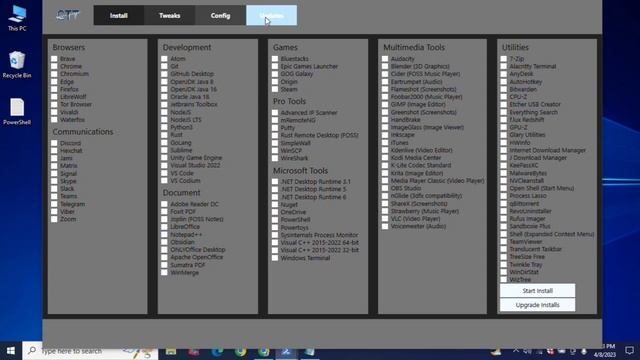640x360 pixels.
Task: Tick the Steam checkbox
Action: [275, 89]
